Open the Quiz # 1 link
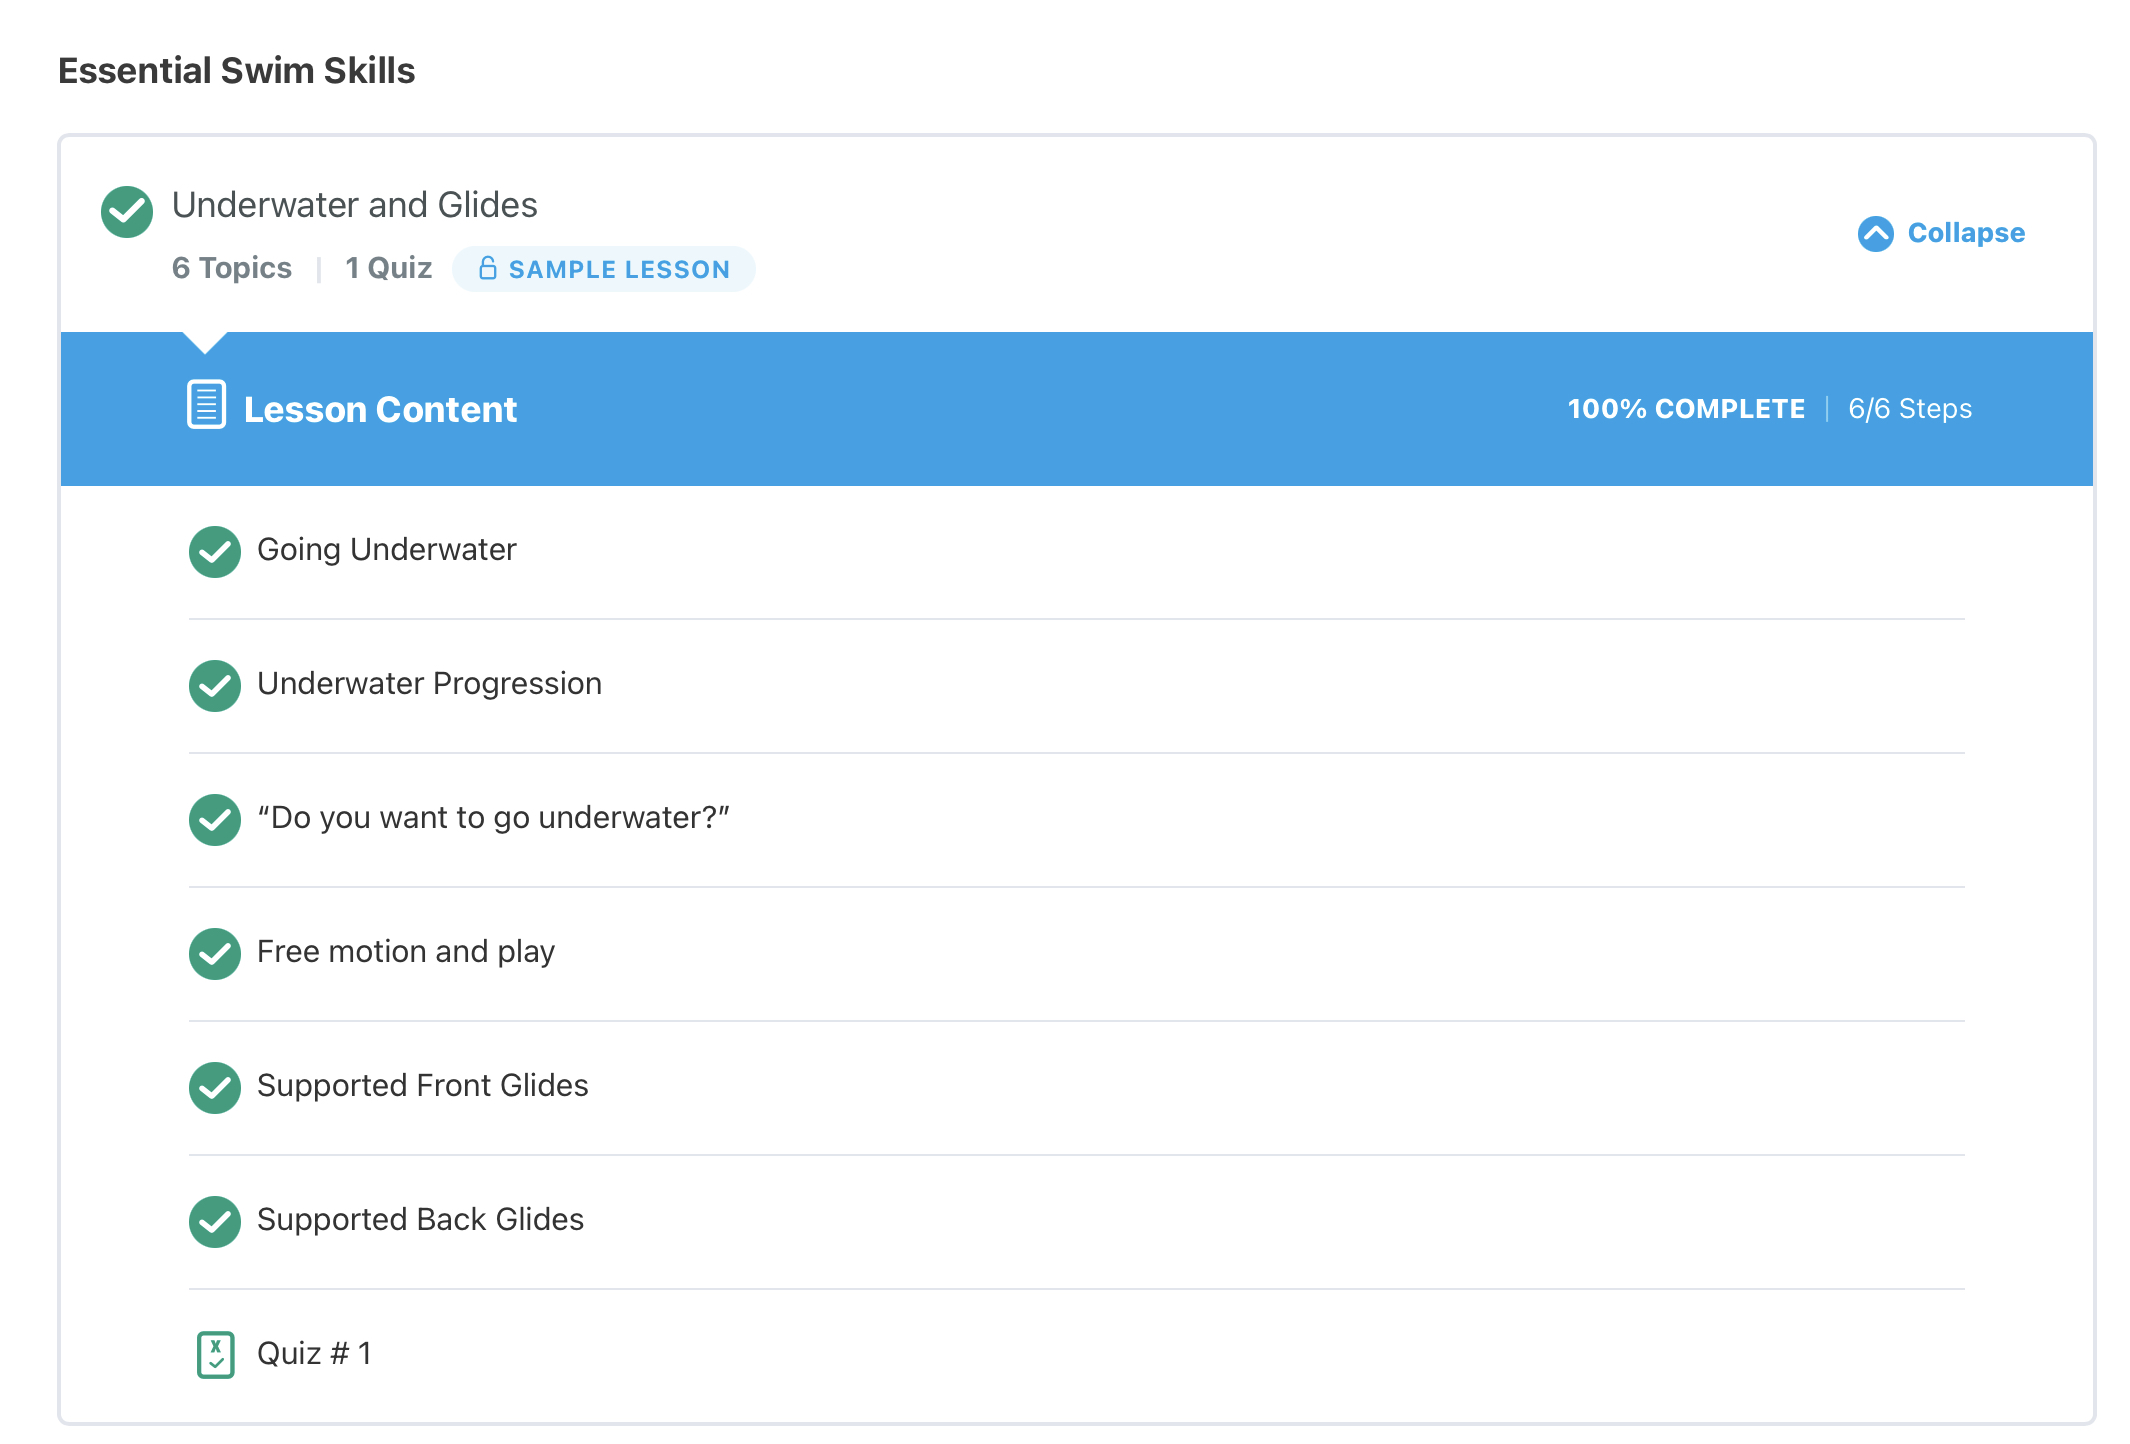Screen dimensions: 2130x1444 pos(314,1354)
